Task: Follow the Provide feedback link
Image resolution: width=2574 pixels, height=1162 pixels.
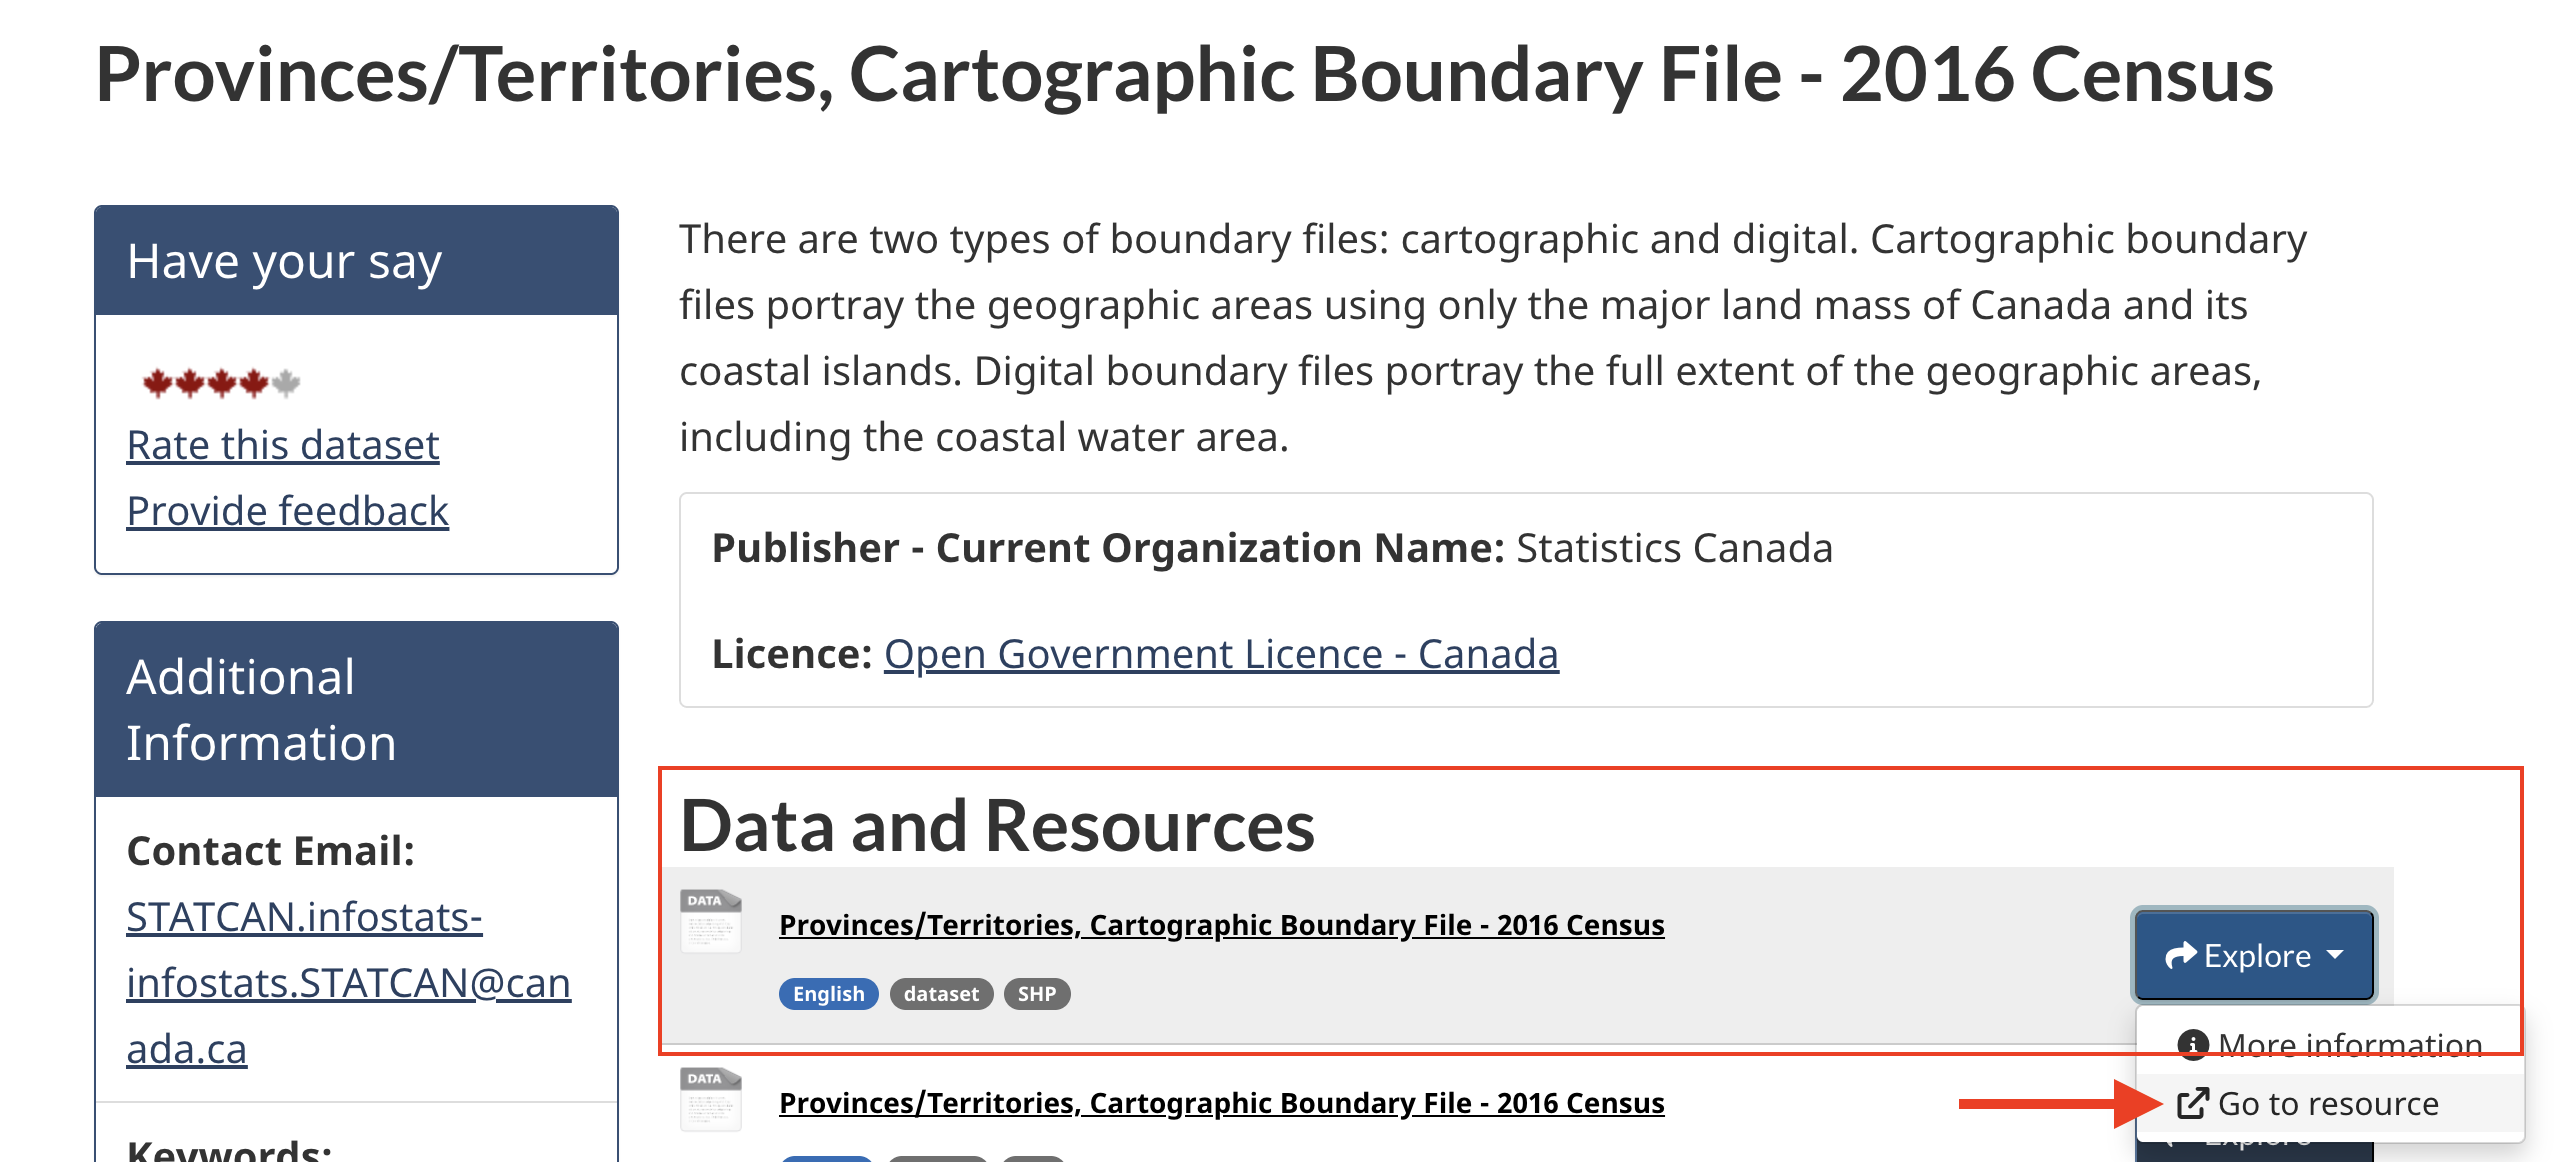Action: 288,511
